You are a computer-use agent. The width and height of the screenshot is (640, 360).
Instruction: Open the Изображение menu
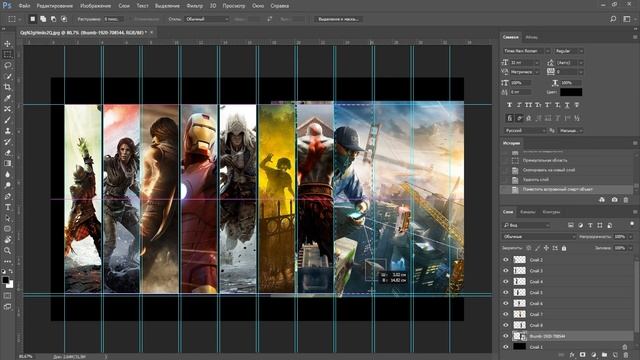coord(96,6)
